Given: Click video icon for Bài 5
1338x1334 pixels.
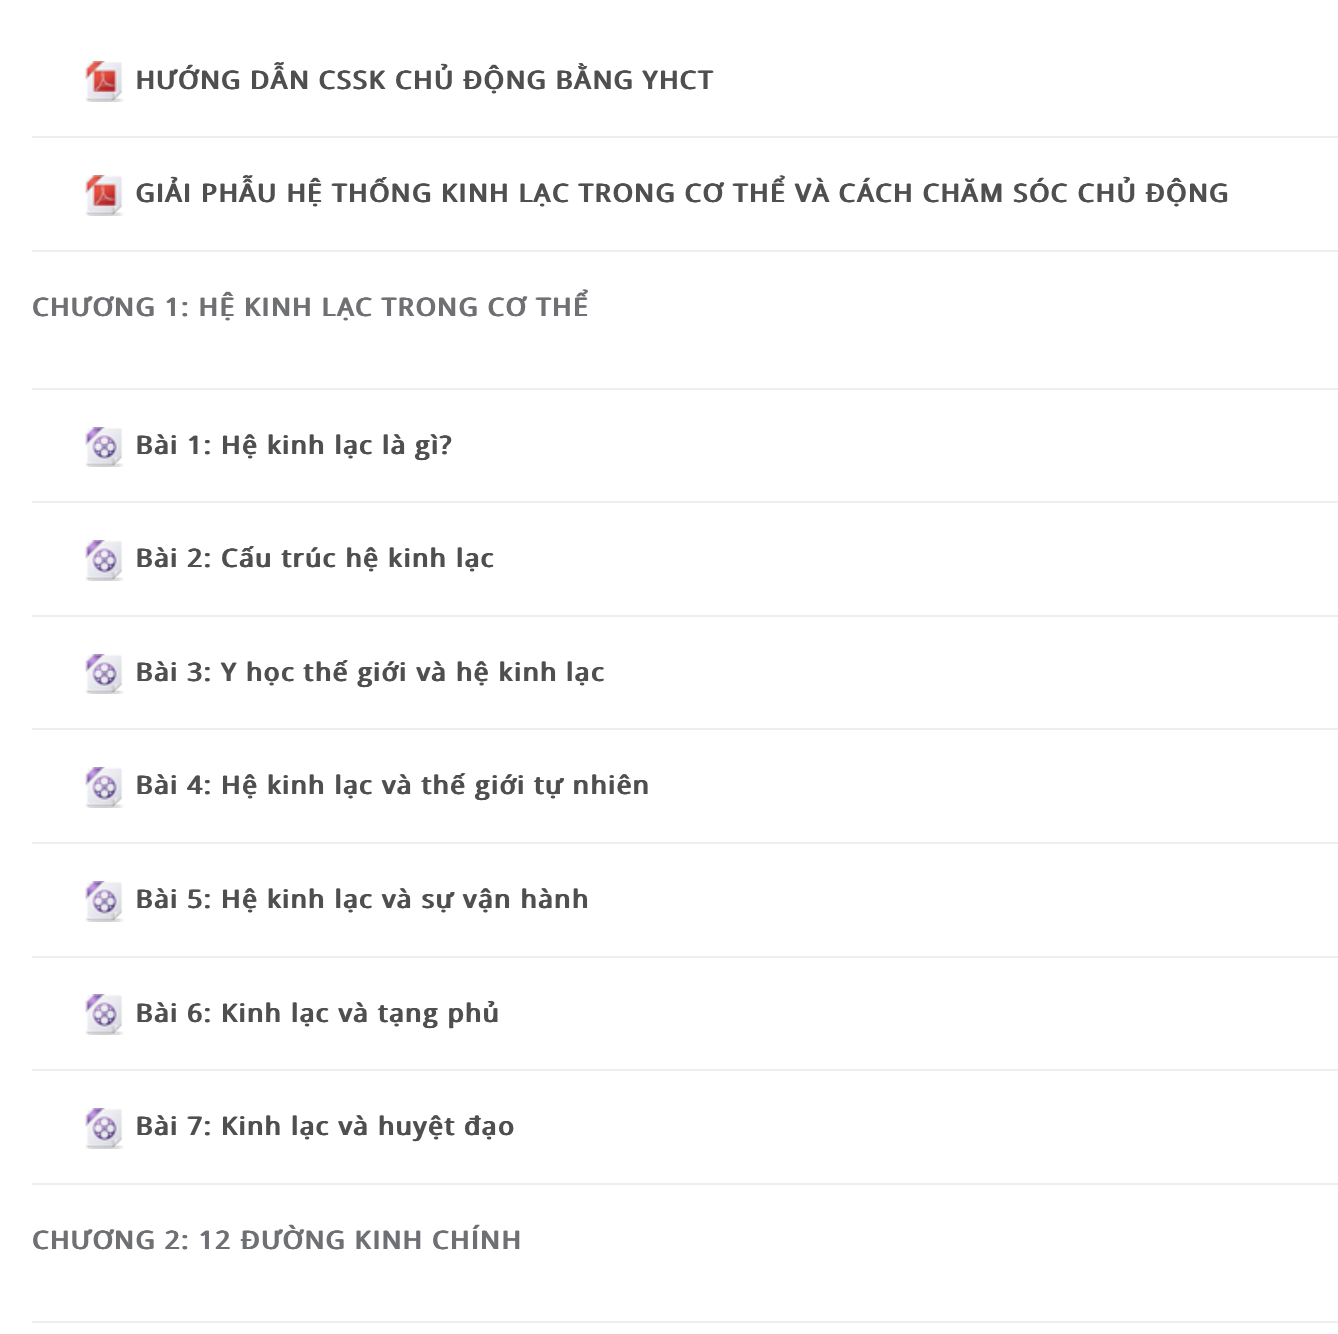Looking at the screenshot, I should [x=104, y=900].
